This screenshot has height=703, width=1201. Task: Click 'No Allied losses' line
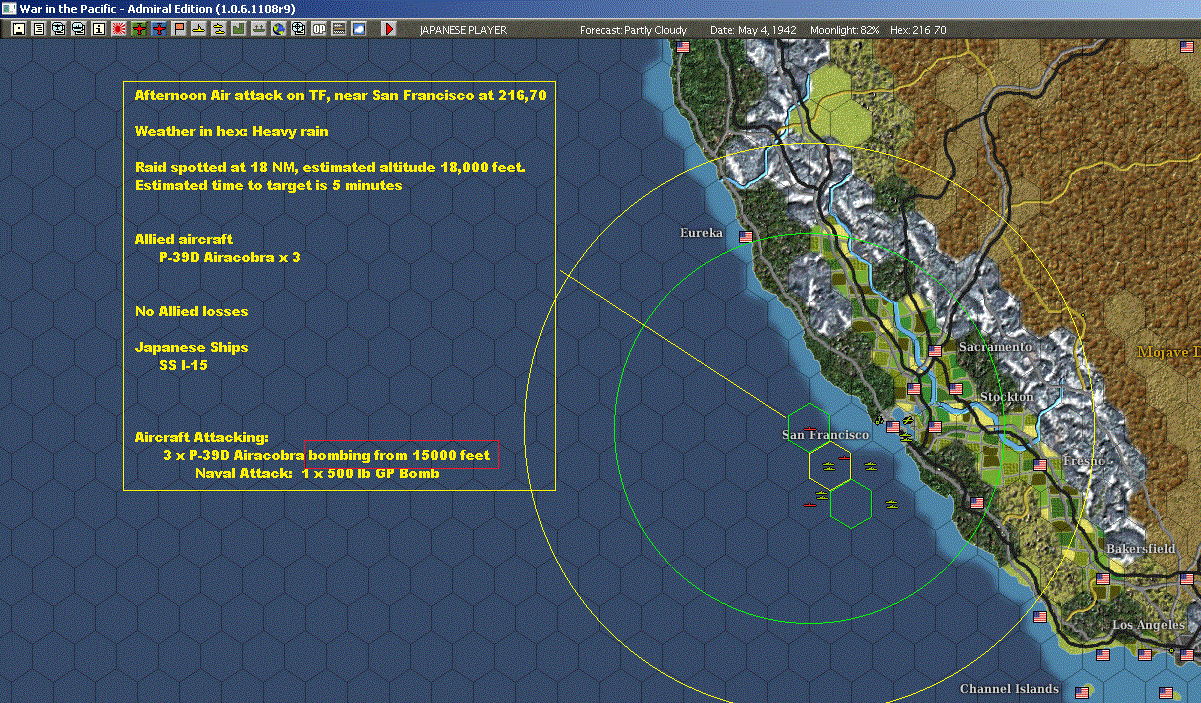click(192, 311)
